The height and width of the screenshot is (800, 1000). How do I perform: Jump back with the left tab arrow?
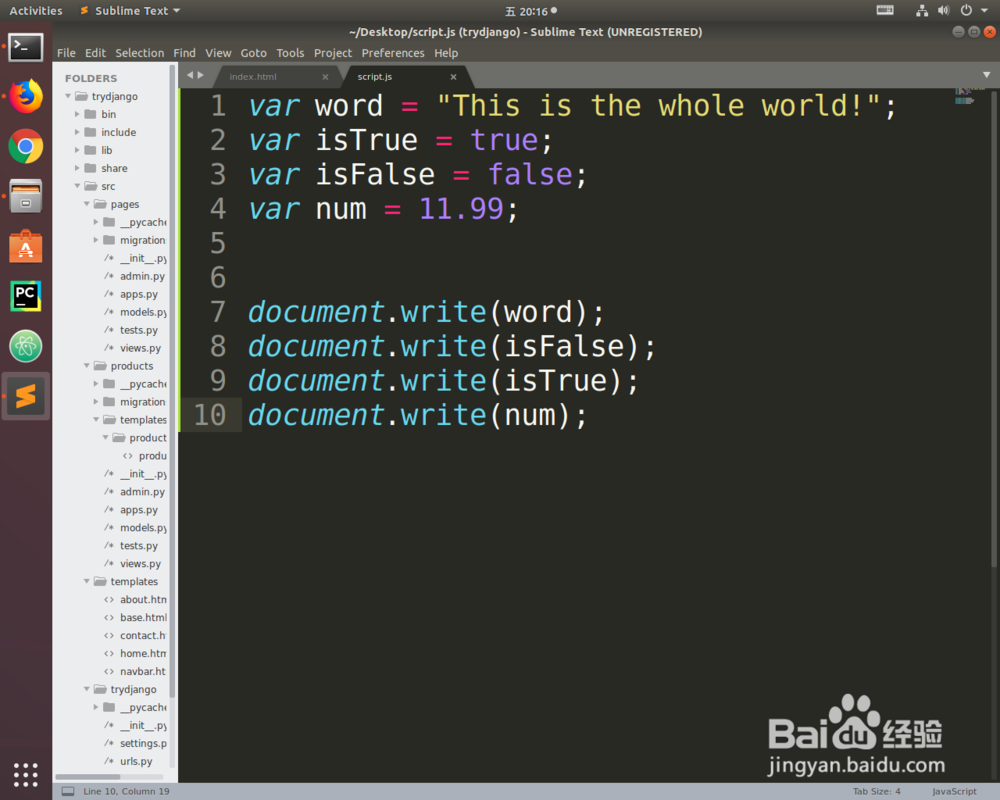[189, 75]
